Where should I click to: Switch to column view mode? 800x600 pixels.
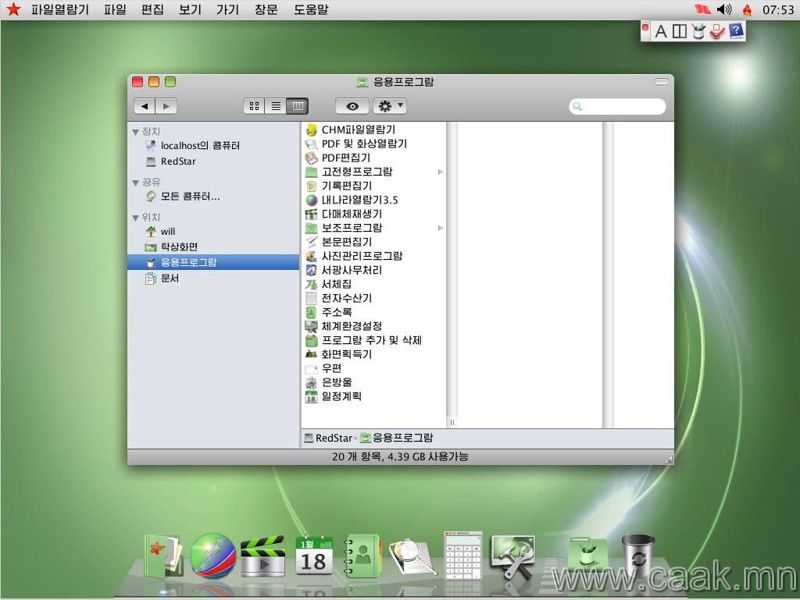coord(297,106)
